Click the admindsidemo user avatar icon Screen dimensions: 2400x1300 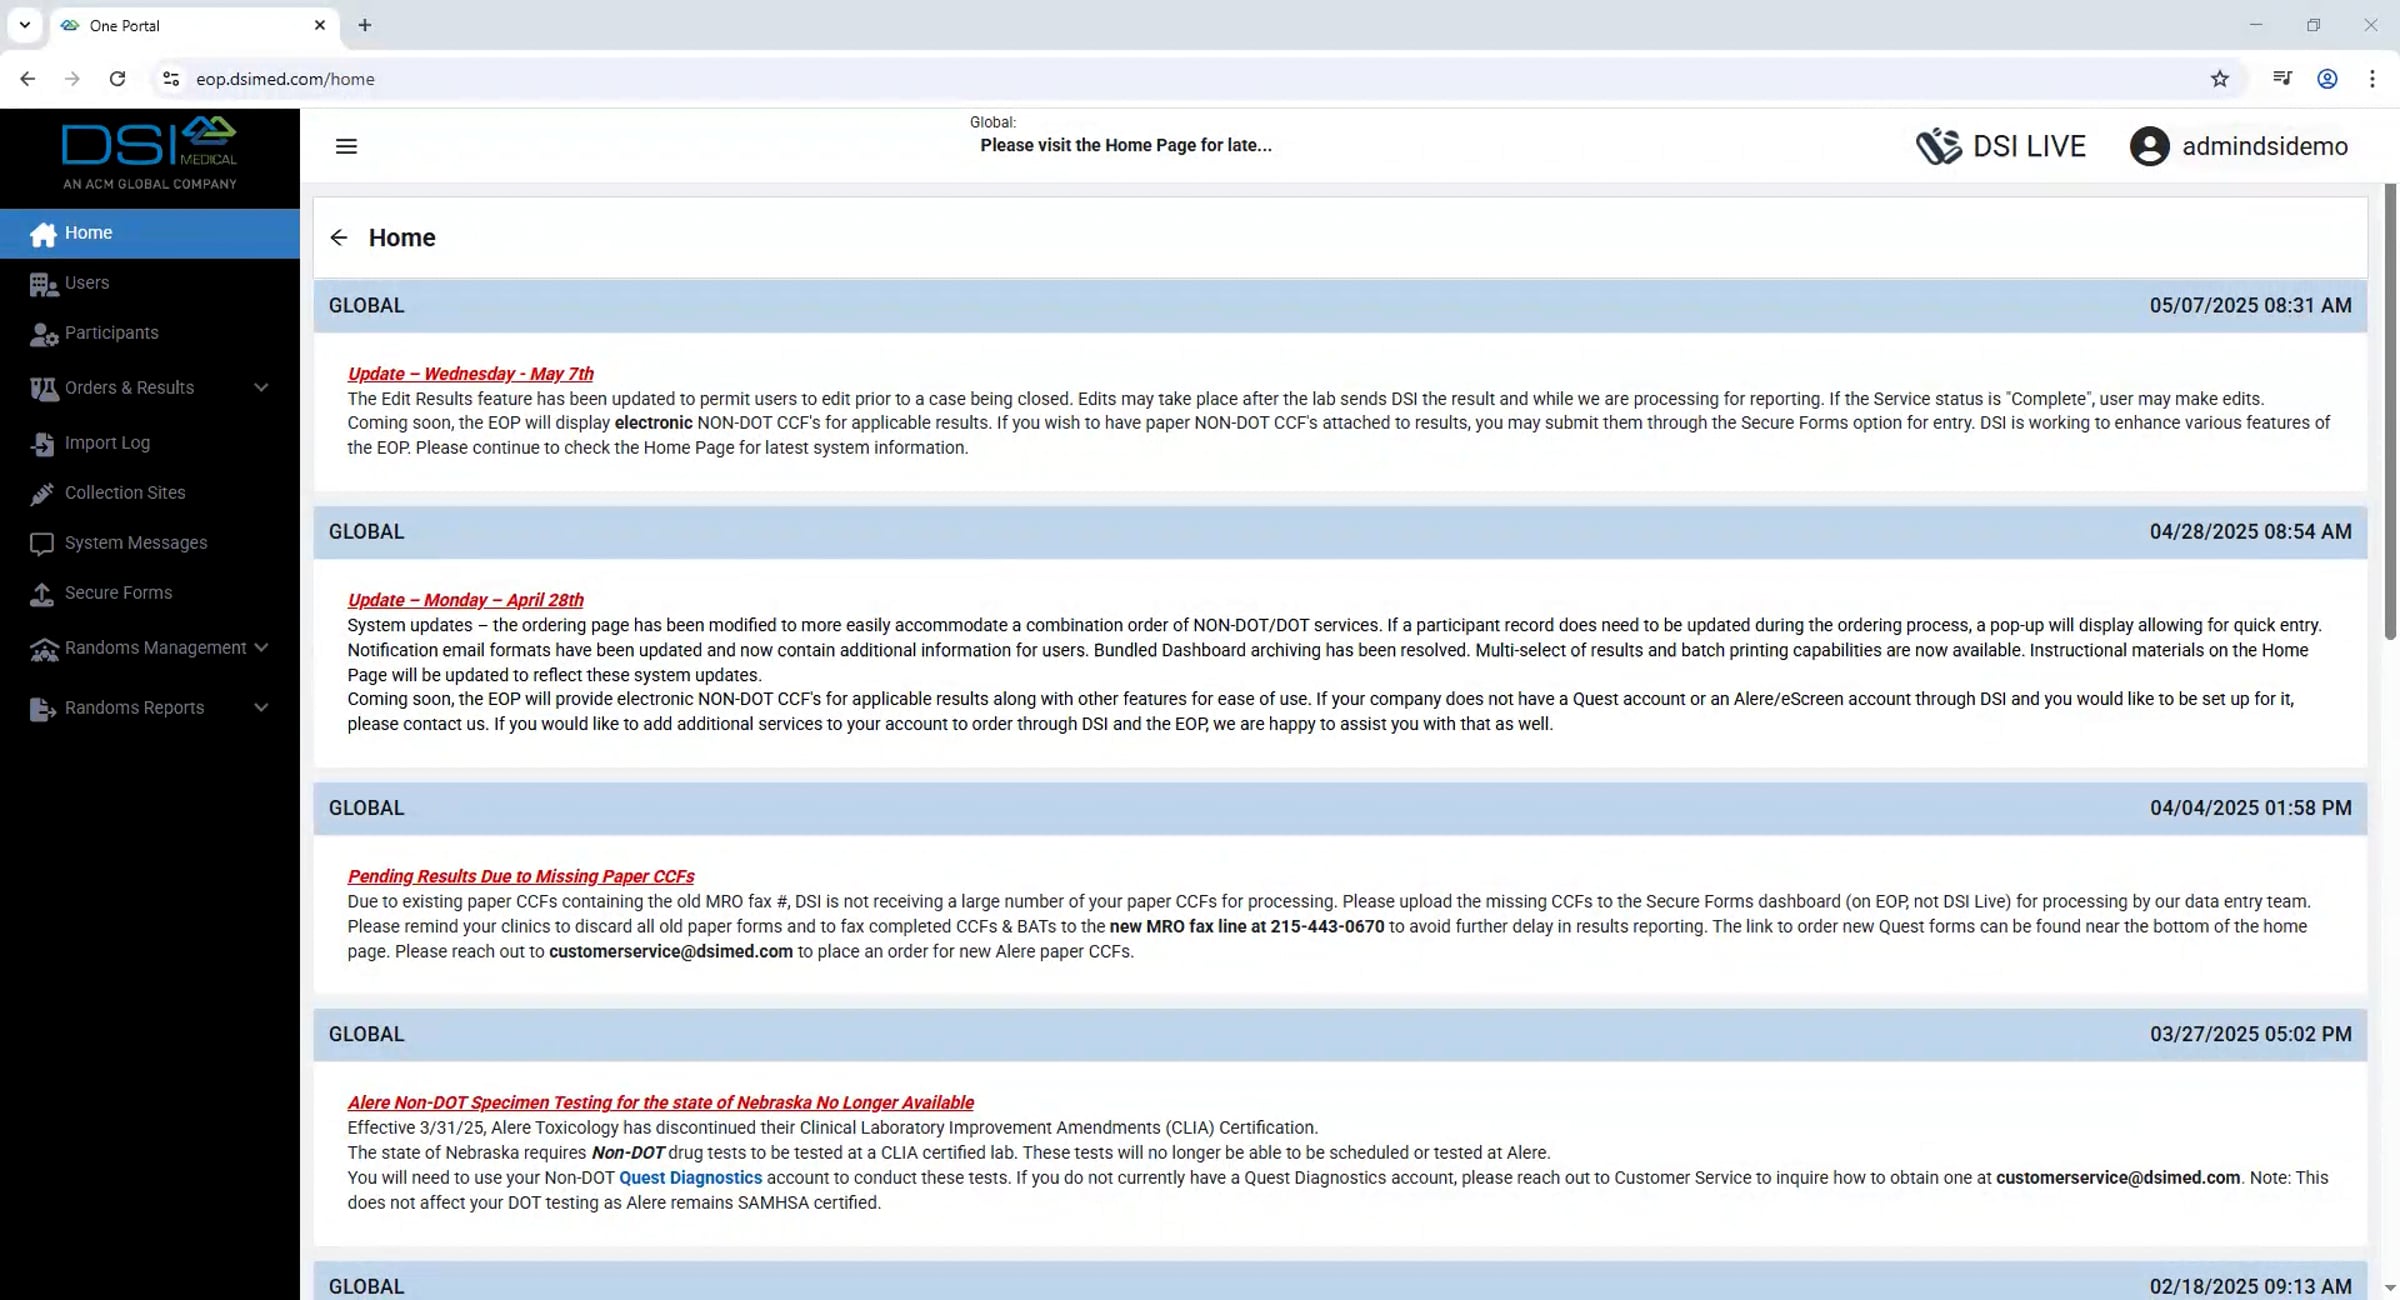pos(2149,146)
